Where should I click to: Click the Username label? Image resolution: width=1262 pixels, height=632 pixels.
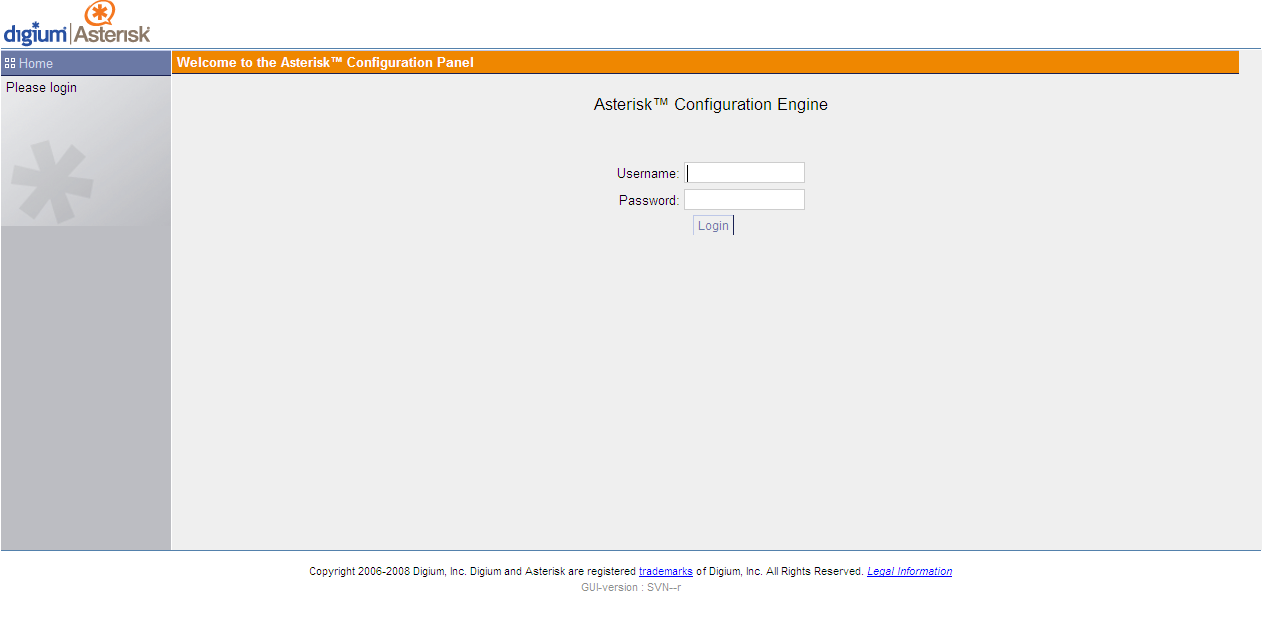coord(647,174)
